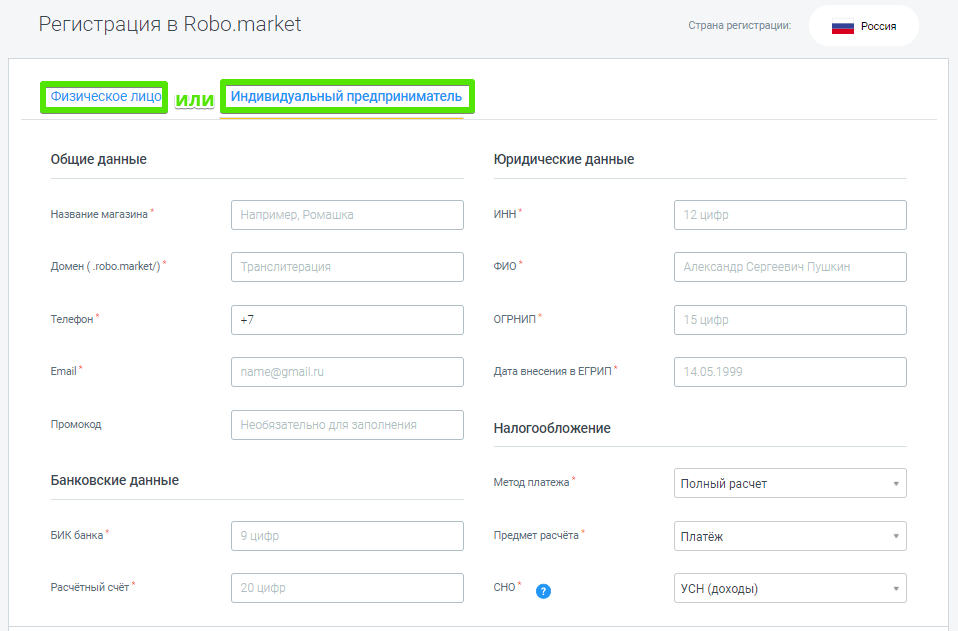Click the ИНН input field
This screenshot has width=958, height=631.
coord(790,215)
